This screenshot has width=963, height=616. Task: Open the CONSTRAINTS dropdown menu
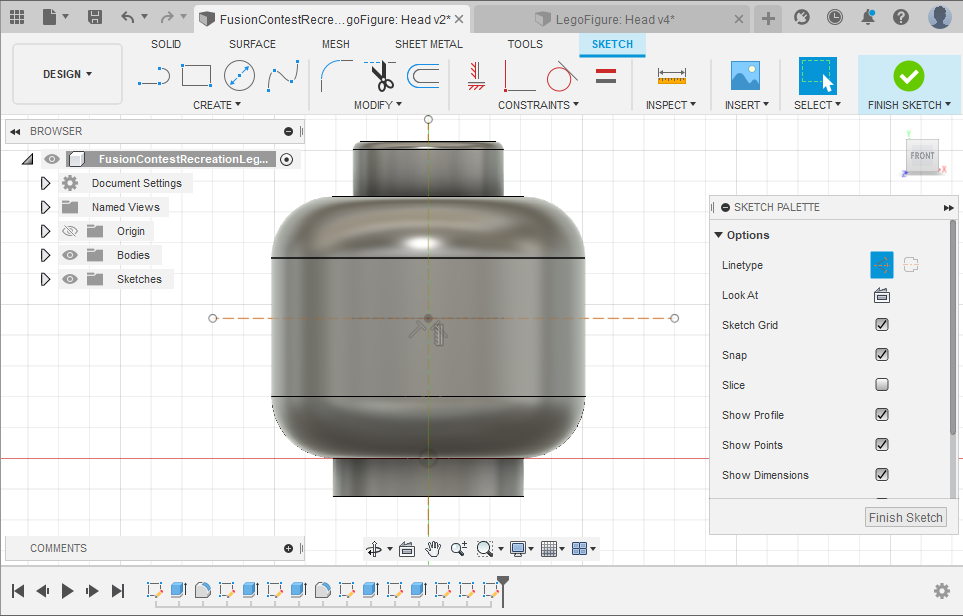tap(539, 105)
